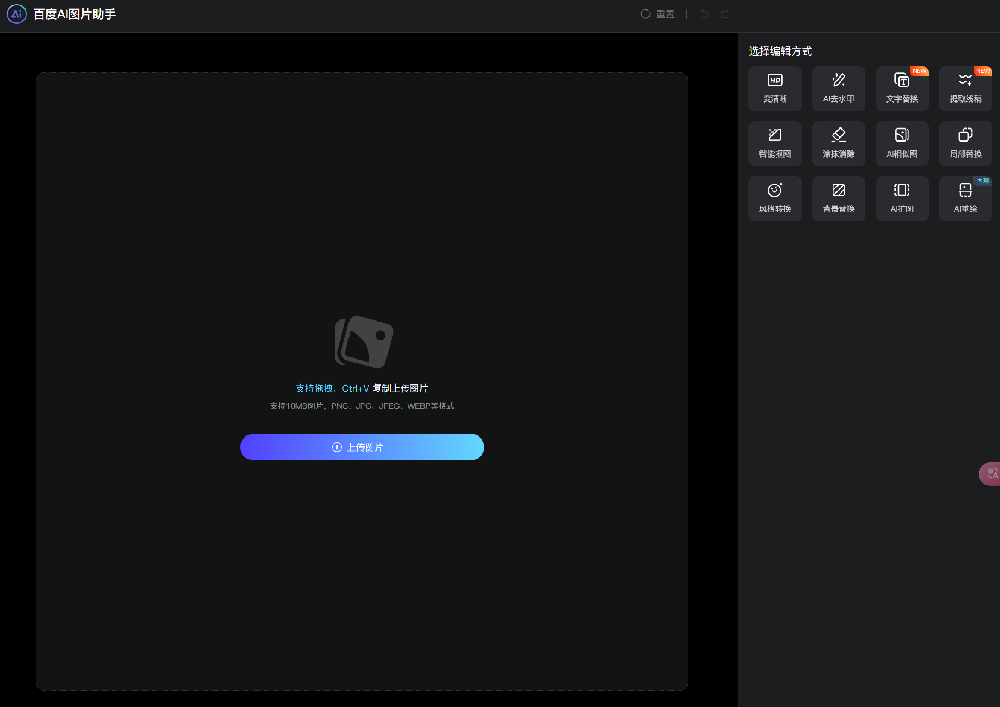Select the AI扩图 image expand tool
The image size is (1000, 707).
tap(902, 198)
